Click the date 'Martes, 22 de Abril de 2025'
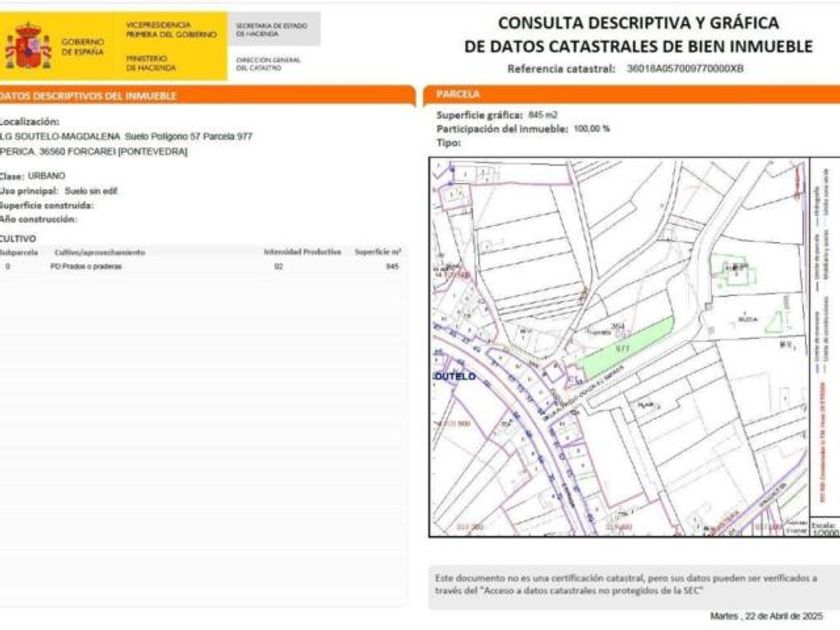Screen dimensions: 840x630 [x=766, y=616]
